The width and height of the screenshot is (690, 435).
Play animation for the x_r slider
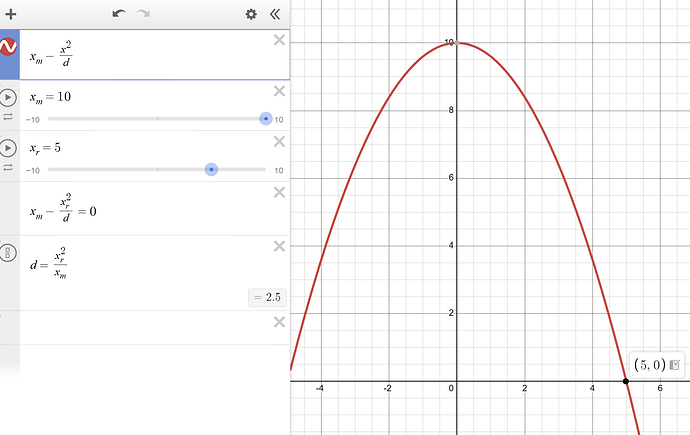tap(8, 148)
